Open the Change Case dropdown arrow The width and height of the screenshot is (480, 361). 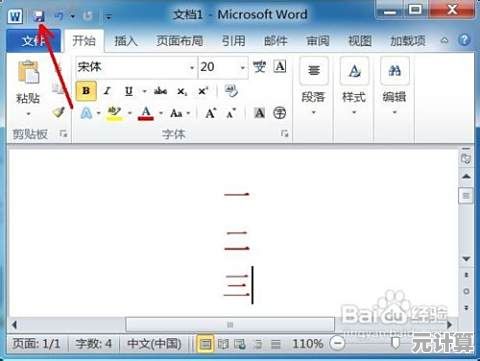(x=189, y=113)
